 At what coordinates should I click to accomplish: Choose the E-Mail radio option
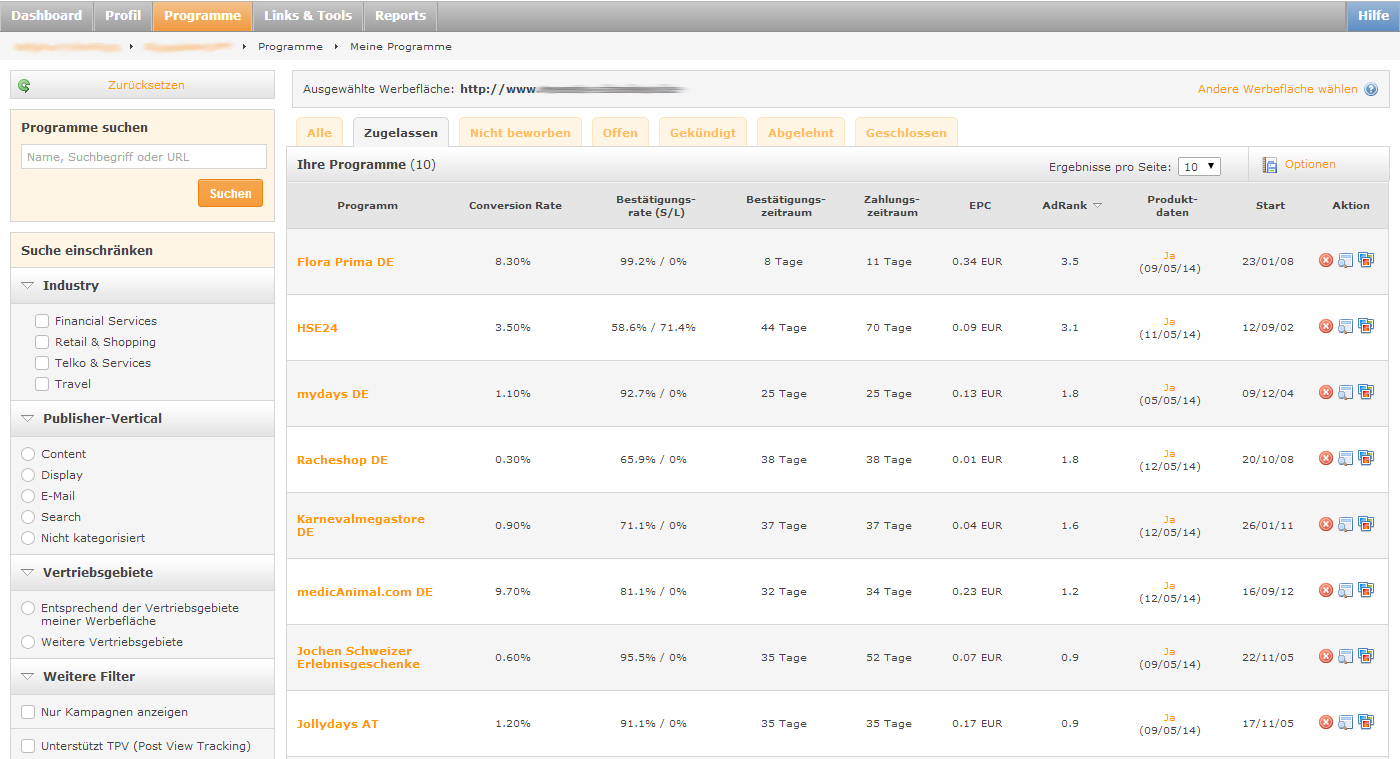(x=28, y=496)
